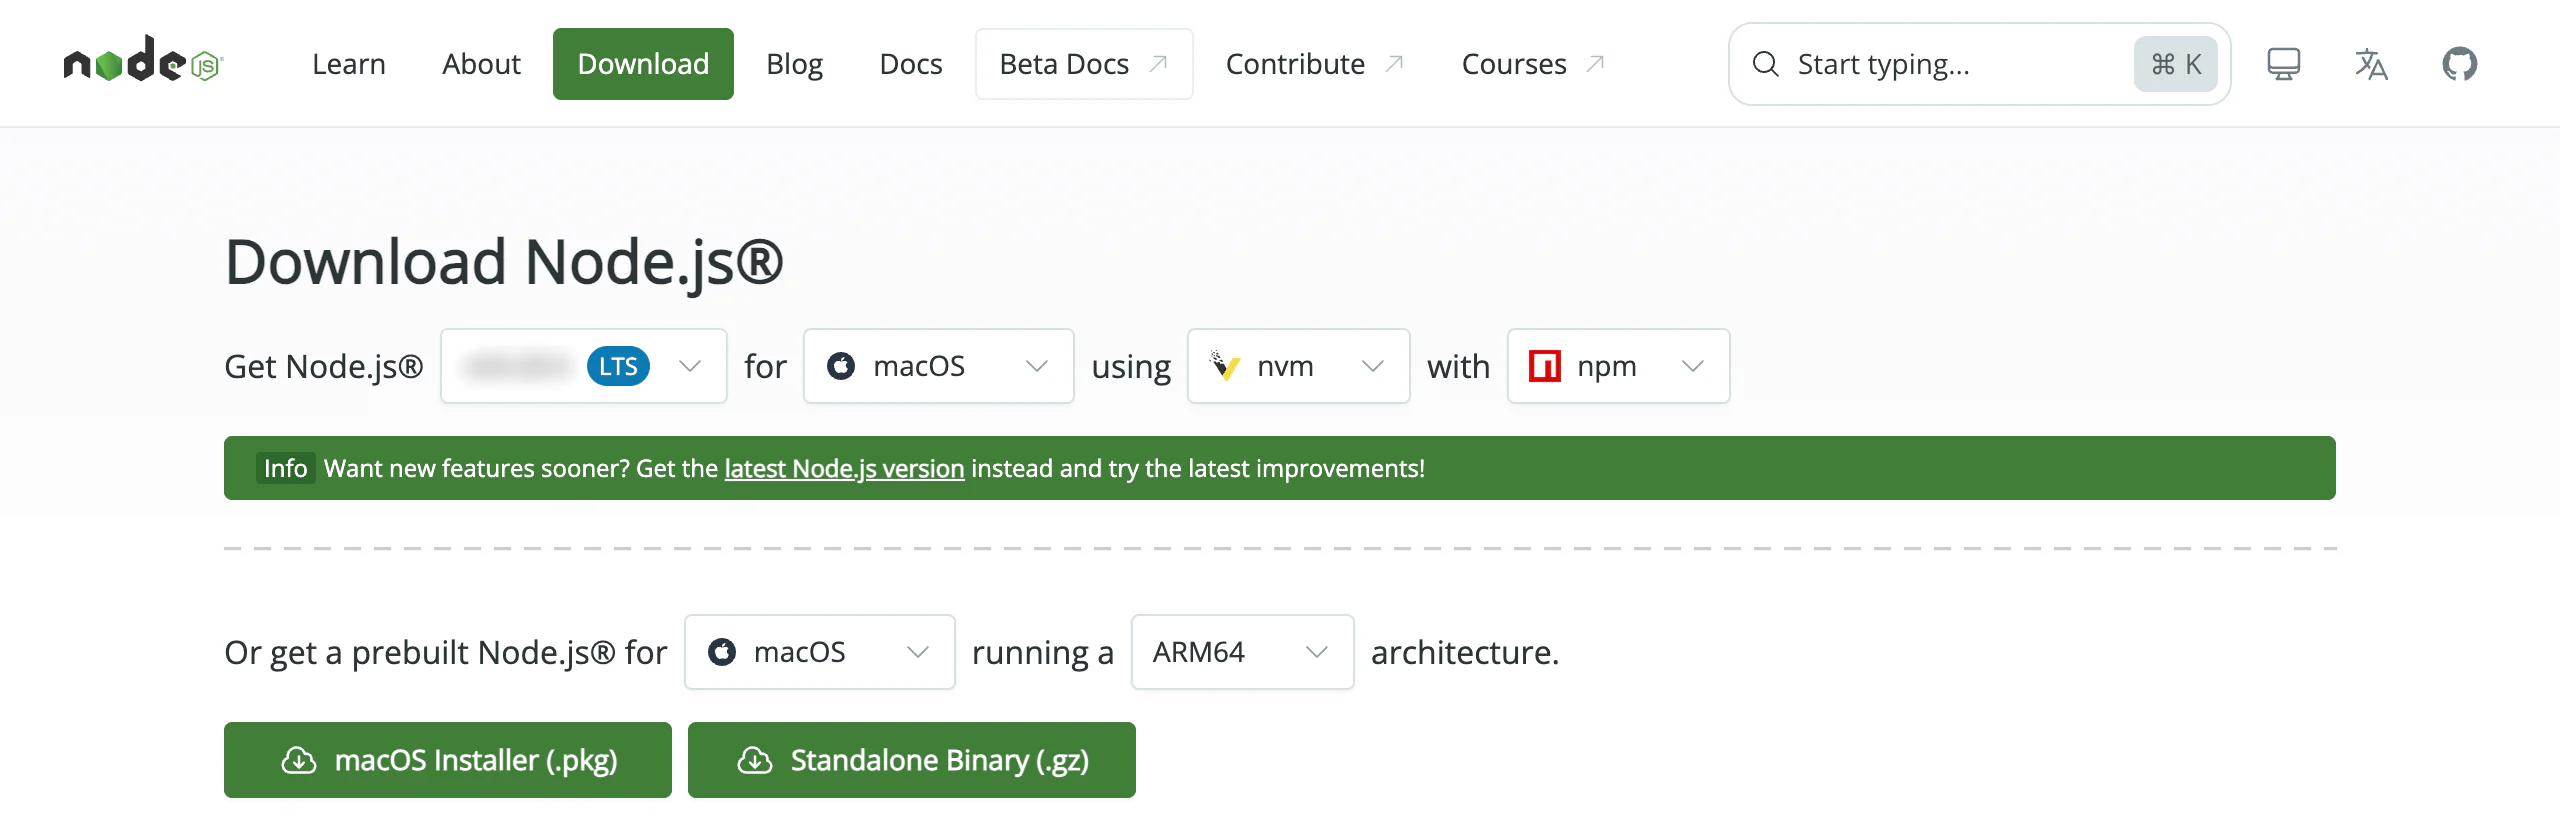Open the language translation icon
The width and height of the screenshot is (2560, 832).
coord(2371,64)
